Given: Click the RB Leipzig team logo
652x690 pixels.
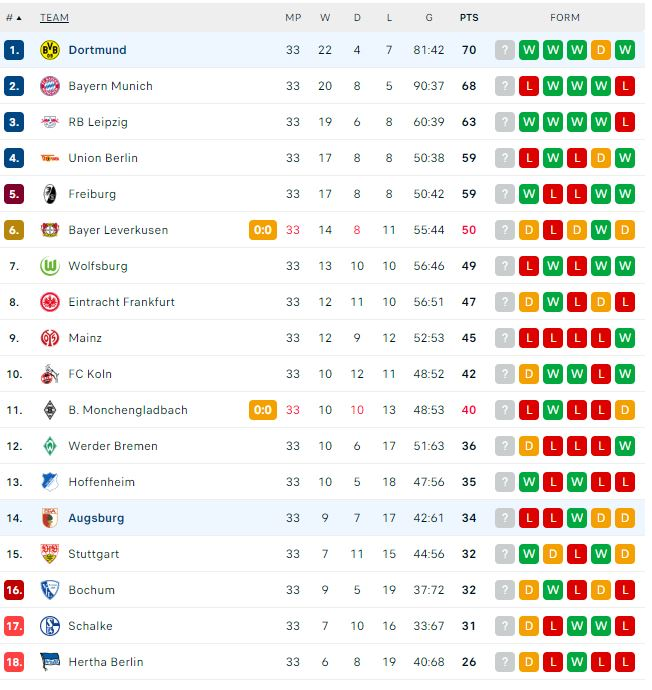Looking at the screenshot, I should (50, 122).
